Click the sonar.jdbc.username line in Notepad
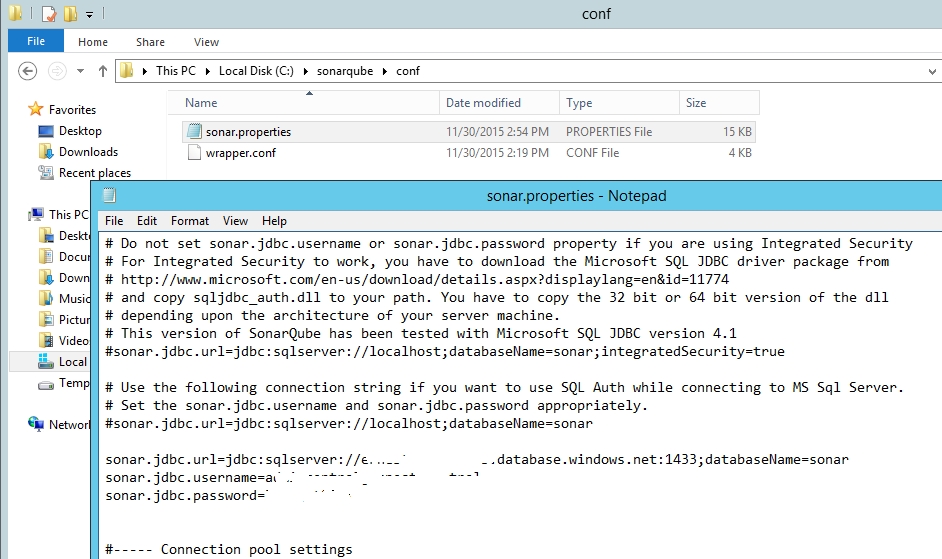The height and width of the screenshot is (559, 942). pos(292,477)
